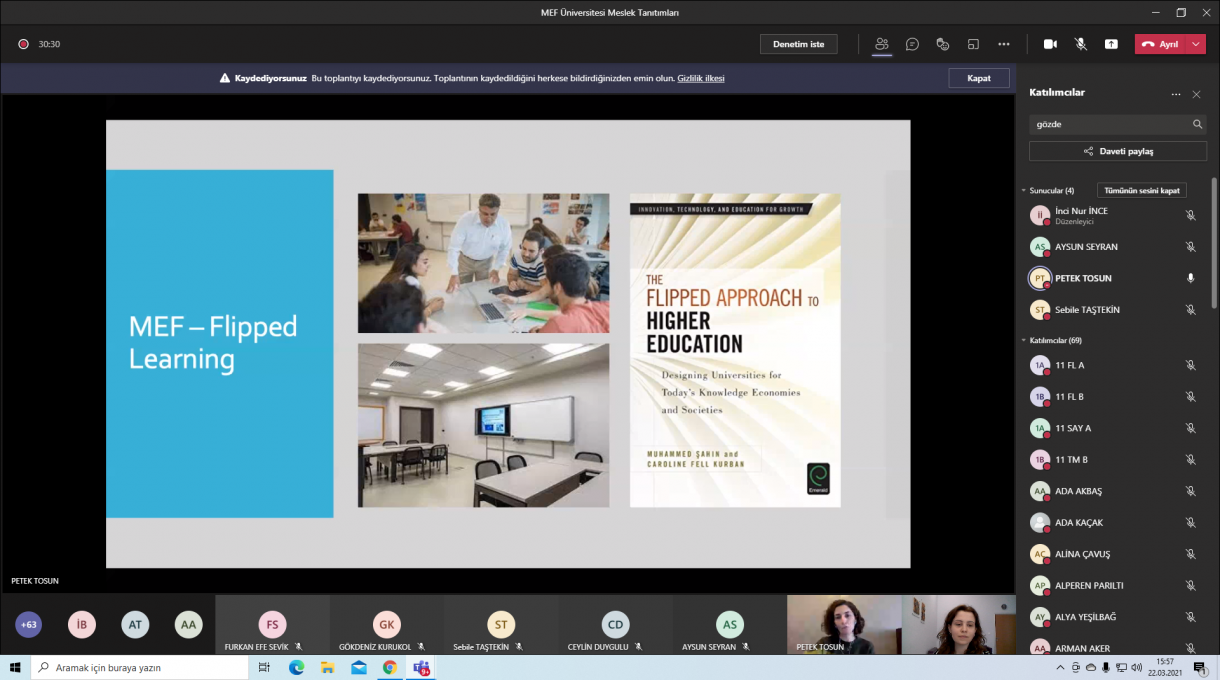This screenshot has height=680, width=1220.
Task: Open breakout rooms icon in toolbar
Action: (973, 44)
